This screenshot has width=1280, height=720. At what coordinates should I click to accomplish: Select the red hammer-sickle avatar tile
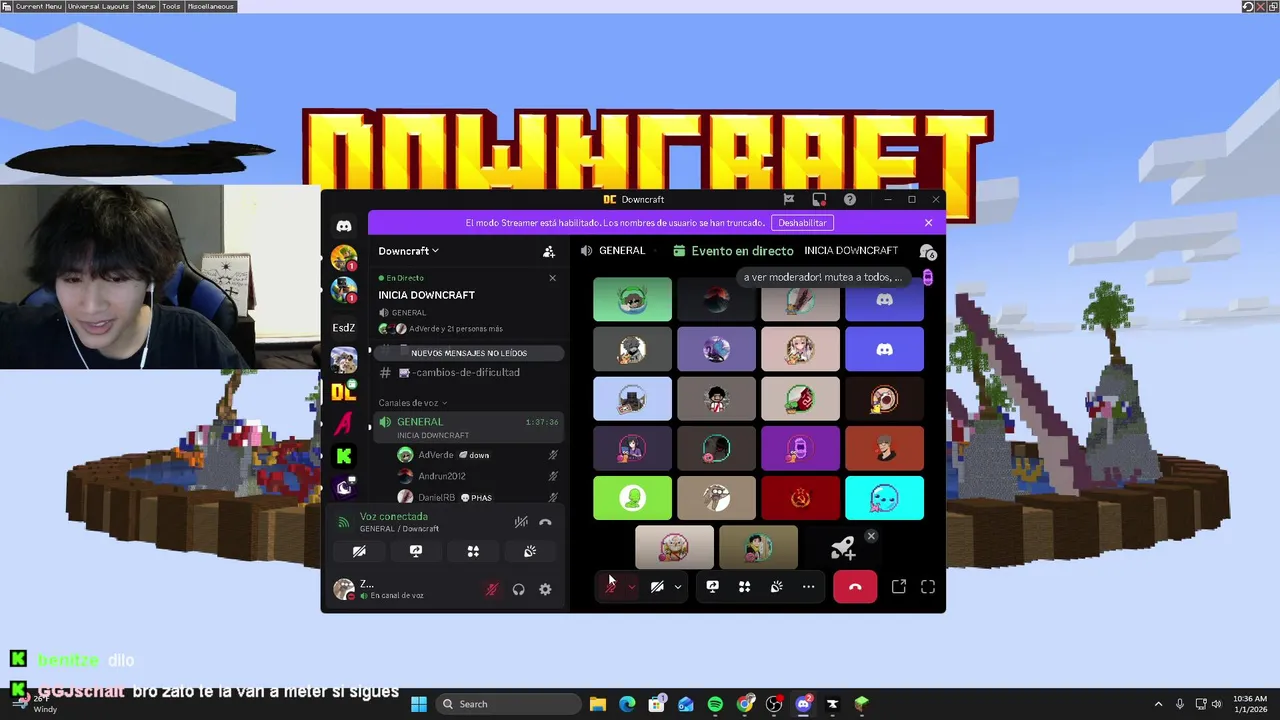point(800,498)
